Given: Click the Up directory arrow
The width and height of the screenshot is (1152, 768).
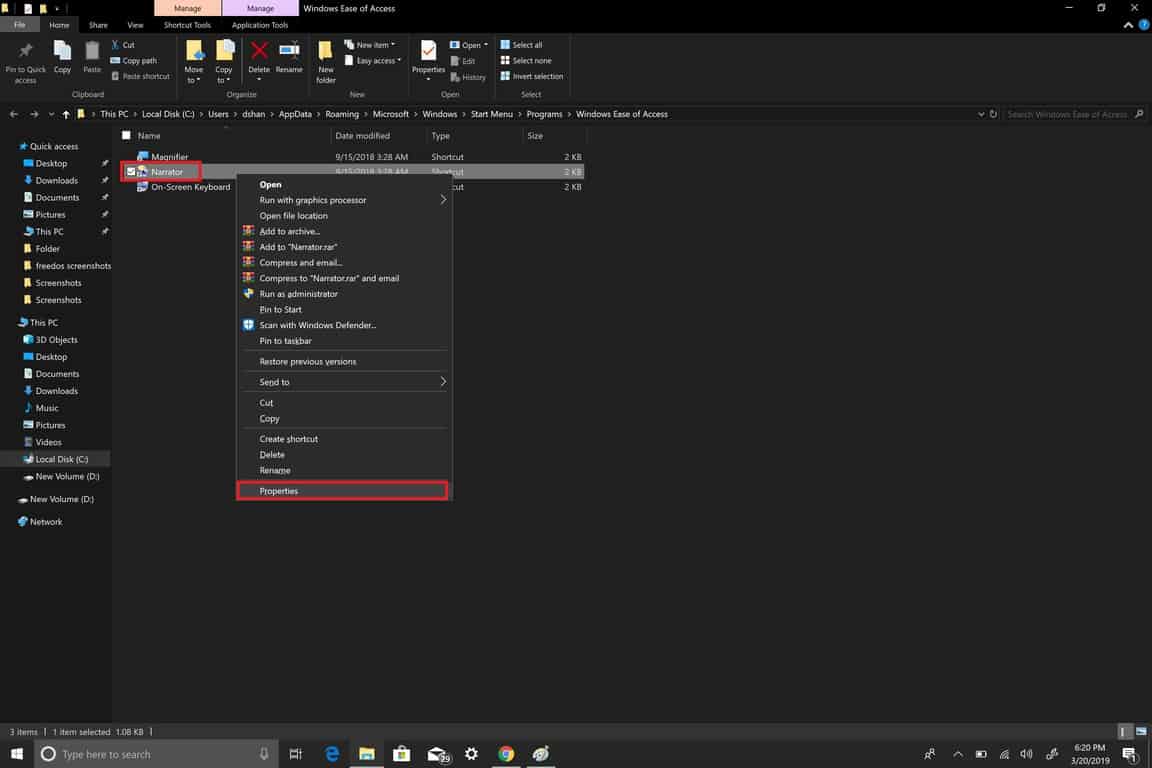Looking at the screenshot, I should click(66, 114).
